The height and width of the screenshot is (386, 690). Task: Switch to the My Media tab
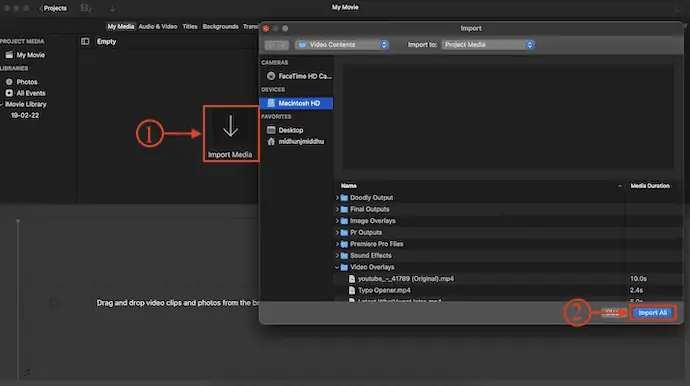click(121, 26)
